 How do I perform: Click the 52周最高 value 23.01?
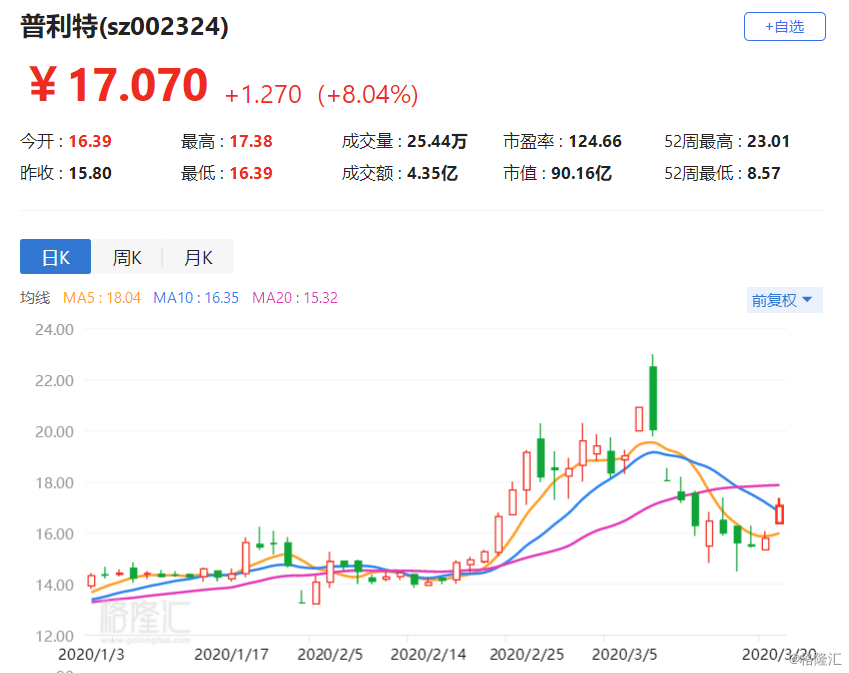click(768, 141)
